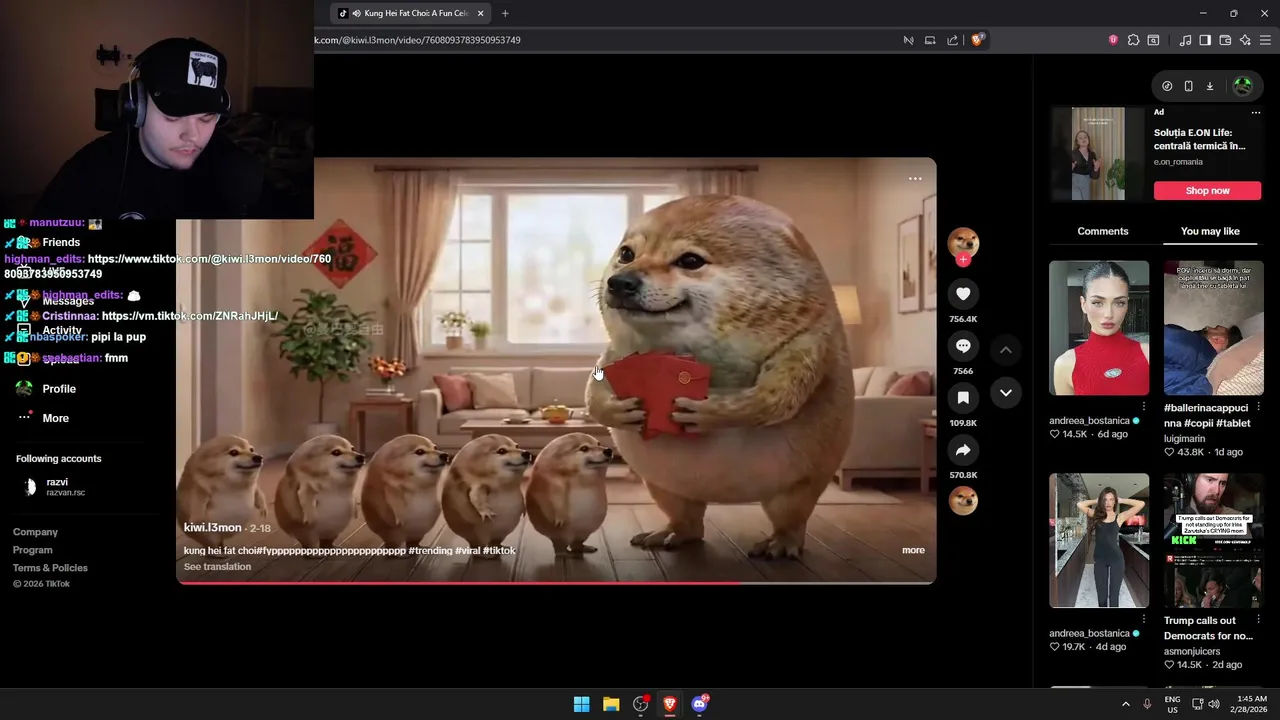Click the Terms & Policies footer link
Image resolution: width=1280 pixels, height=720 pixels.
[x=50, y=568]
